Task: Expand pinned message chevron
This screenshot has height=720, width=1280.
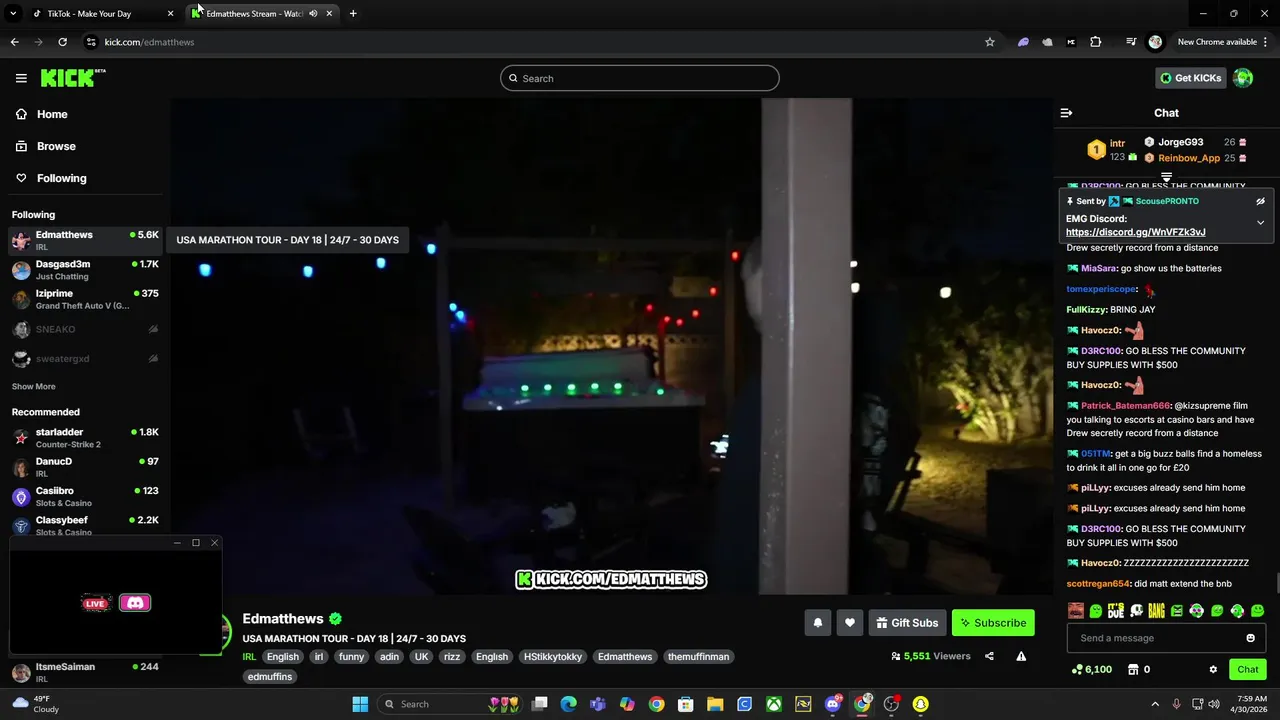Action: click(x=1260, y=222)
